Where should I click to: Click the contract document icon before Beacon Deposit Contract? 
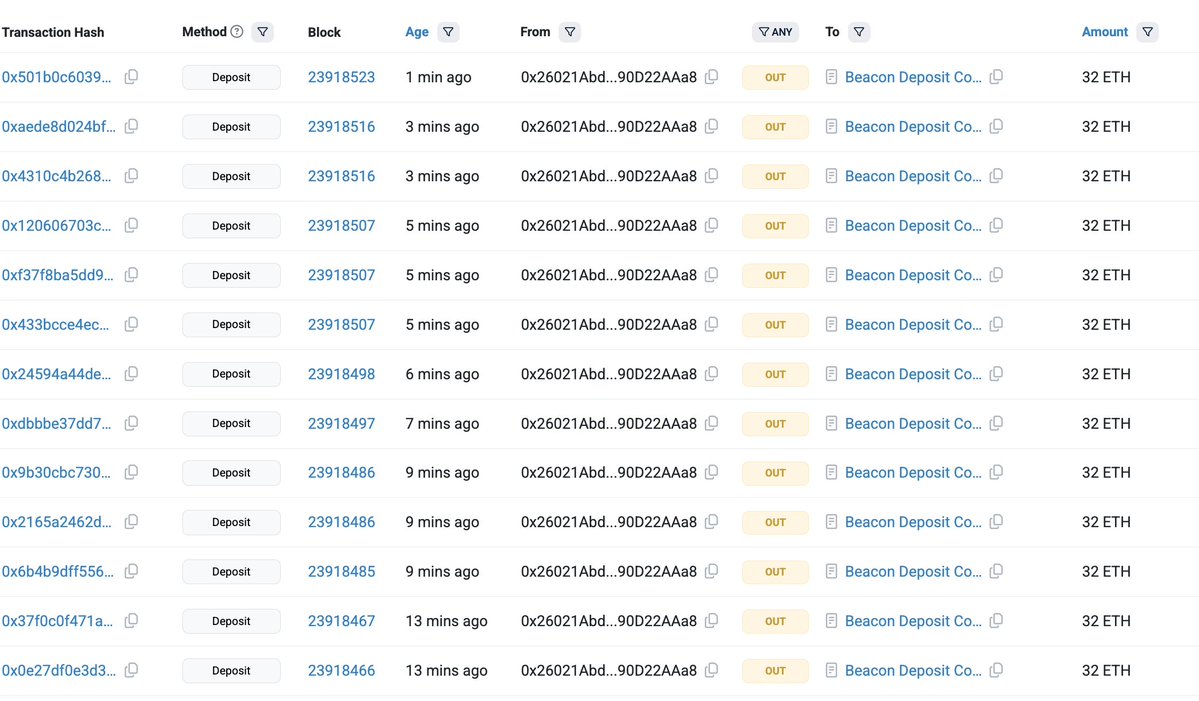pos(831,77)
